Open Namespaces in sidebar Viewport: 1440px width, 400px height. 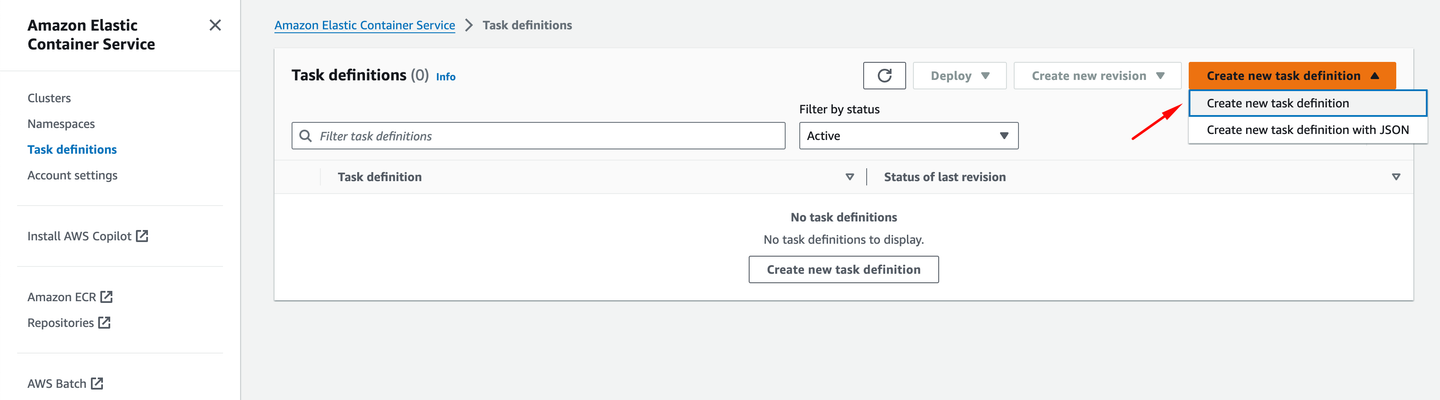[61, 124]
